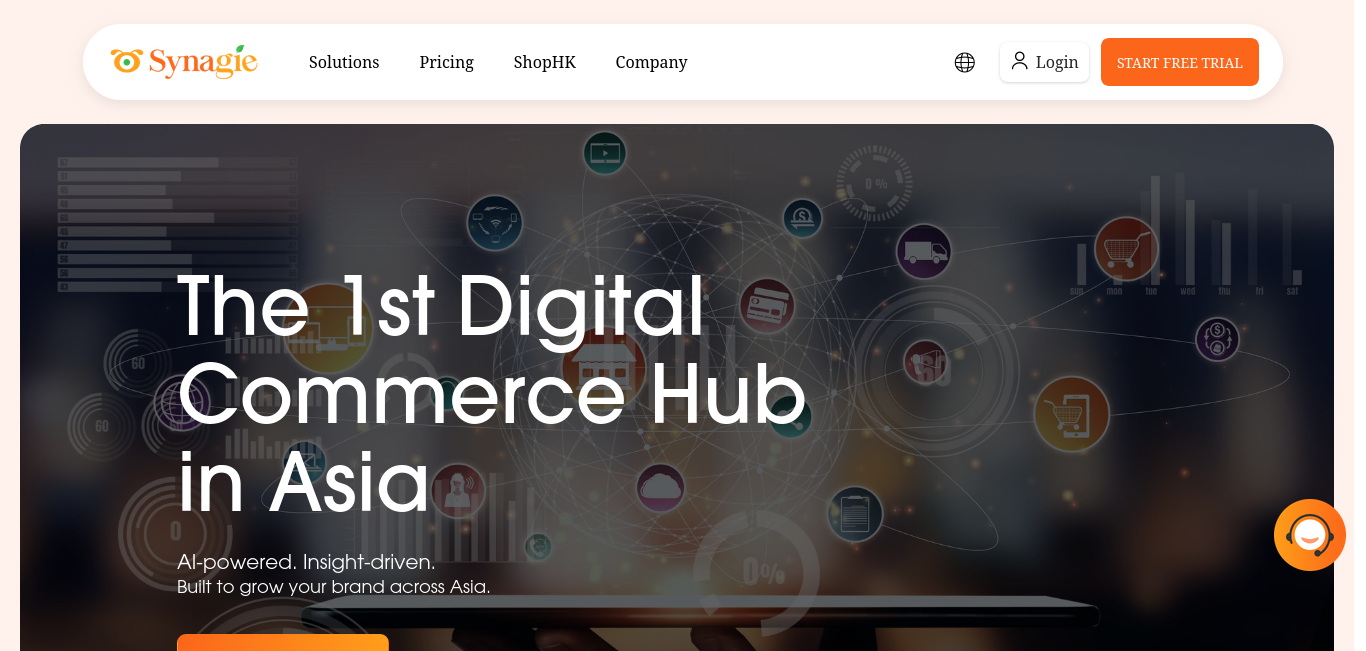
Task: Click the credit card icon in hero
Action: coord(767,306)
